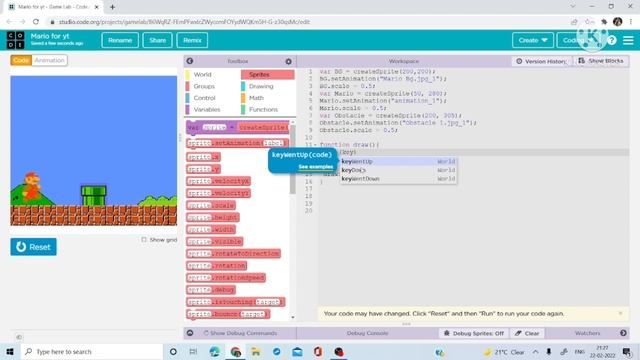Image resolution: width=640 pixels, height=360 pixels.
Task: Open Microsoft Edge from taskbar
Action: point(215,351)
